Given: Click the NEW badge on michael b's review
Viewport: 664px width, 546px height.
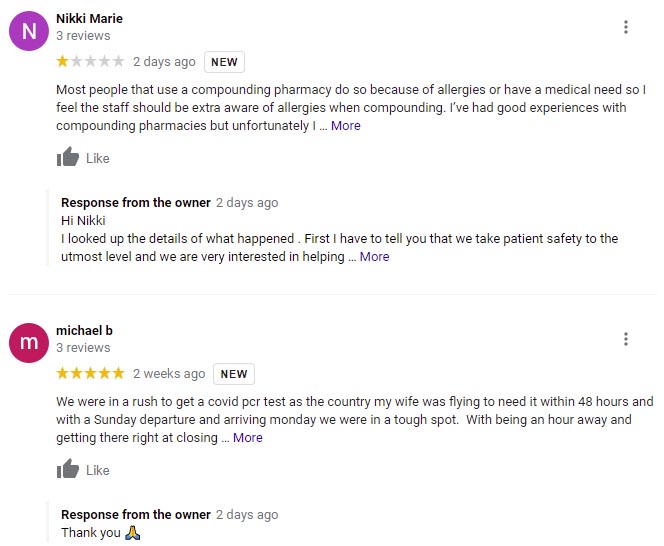Looking at the screenshot, I should click(x=234, y=374).
